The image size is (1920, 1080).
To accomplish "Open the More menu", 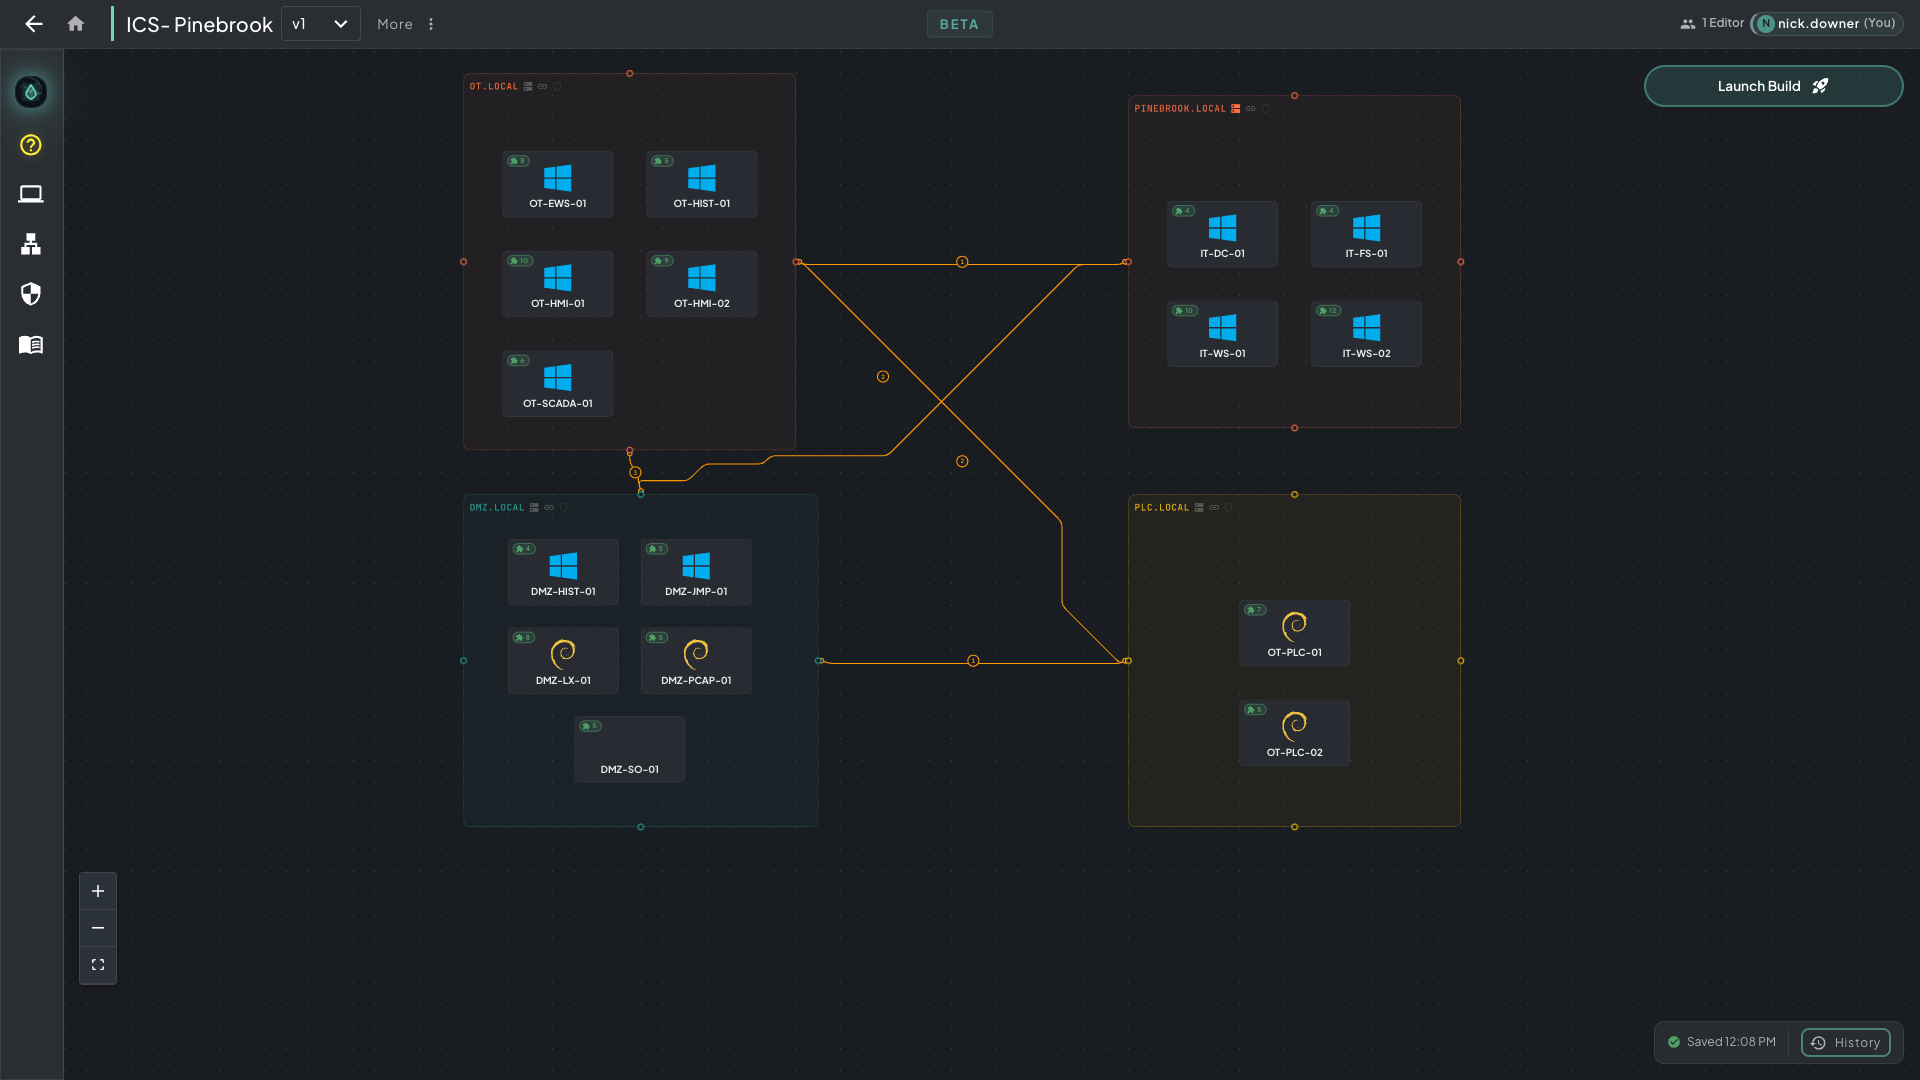I will [x=406, y=24].
